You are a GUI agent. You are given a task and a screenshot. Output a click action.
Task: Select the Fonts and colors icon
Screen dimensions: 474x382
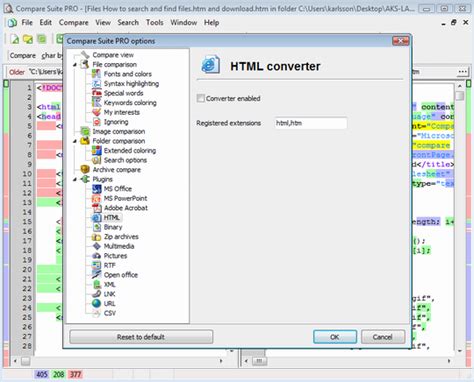pyautogui.click(x=96, y=74)
